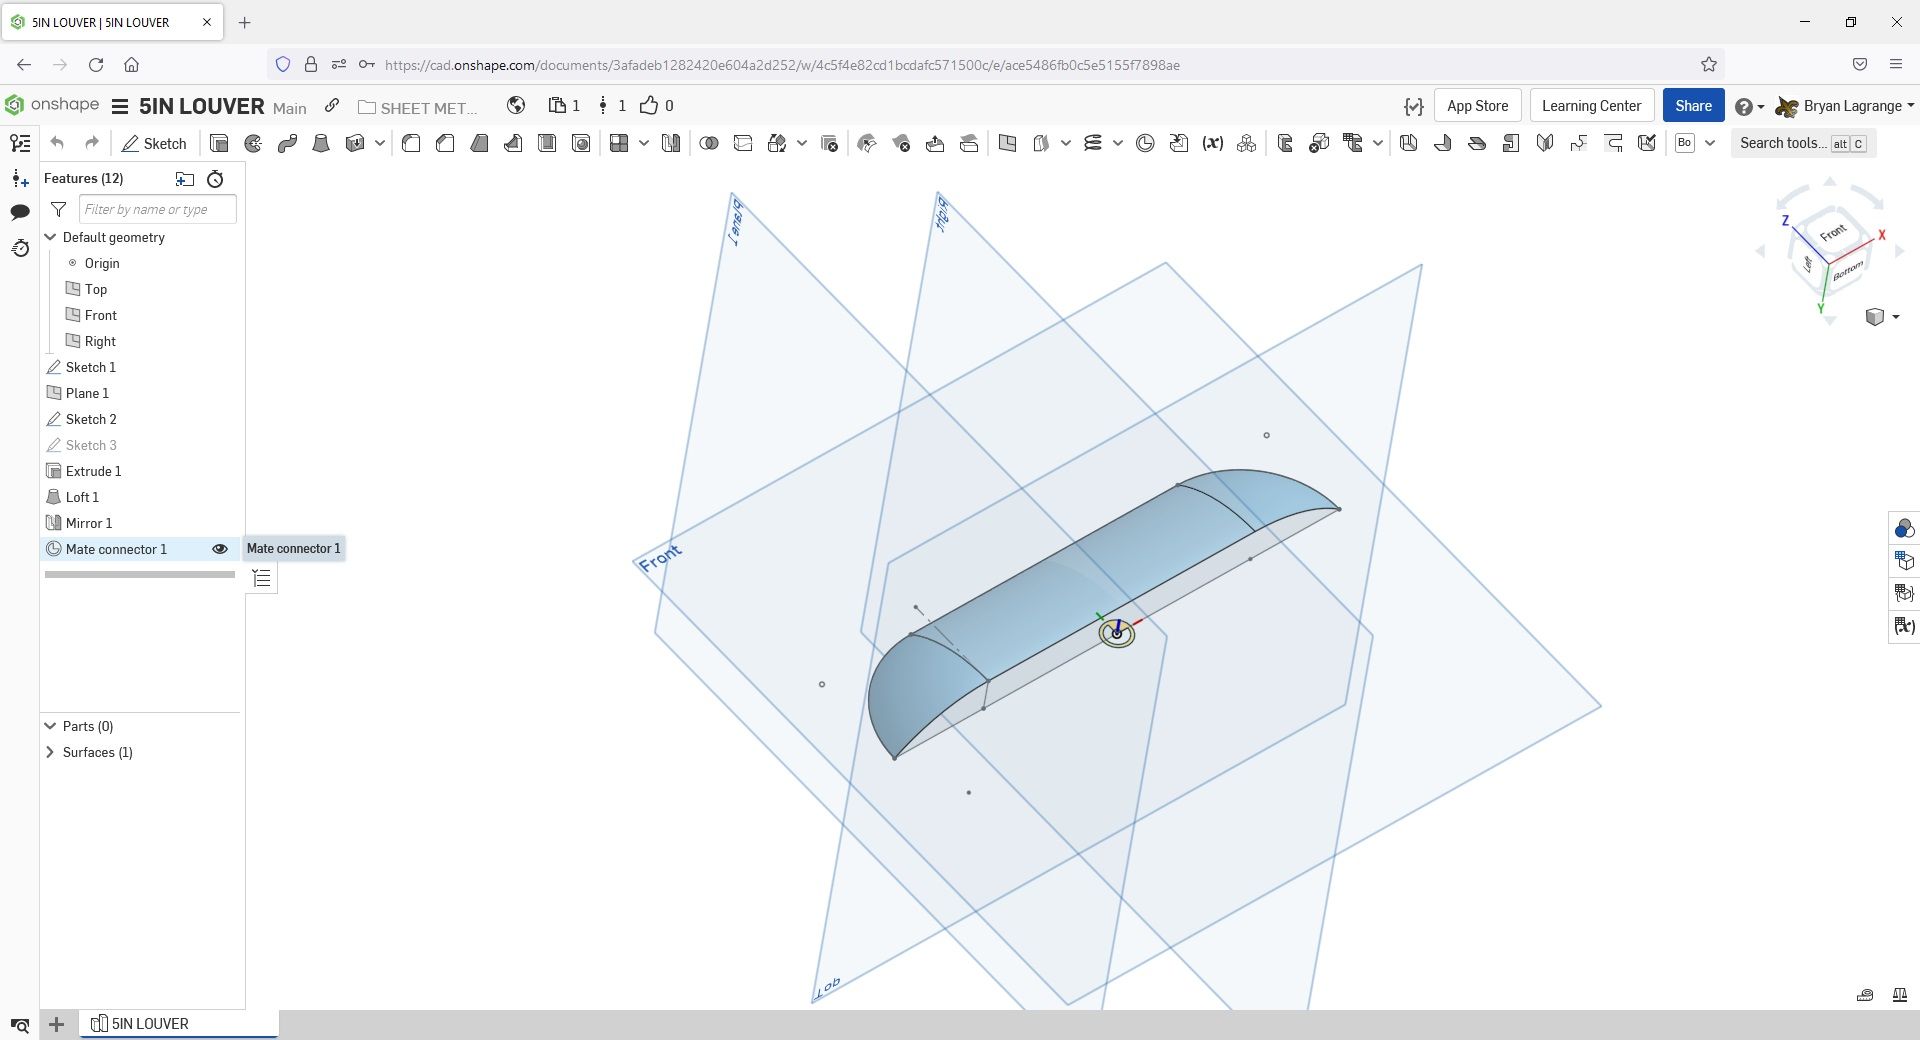The image size is (1920, 1040).
Task: Click the Filter by name field
Action: coord(157,209)
